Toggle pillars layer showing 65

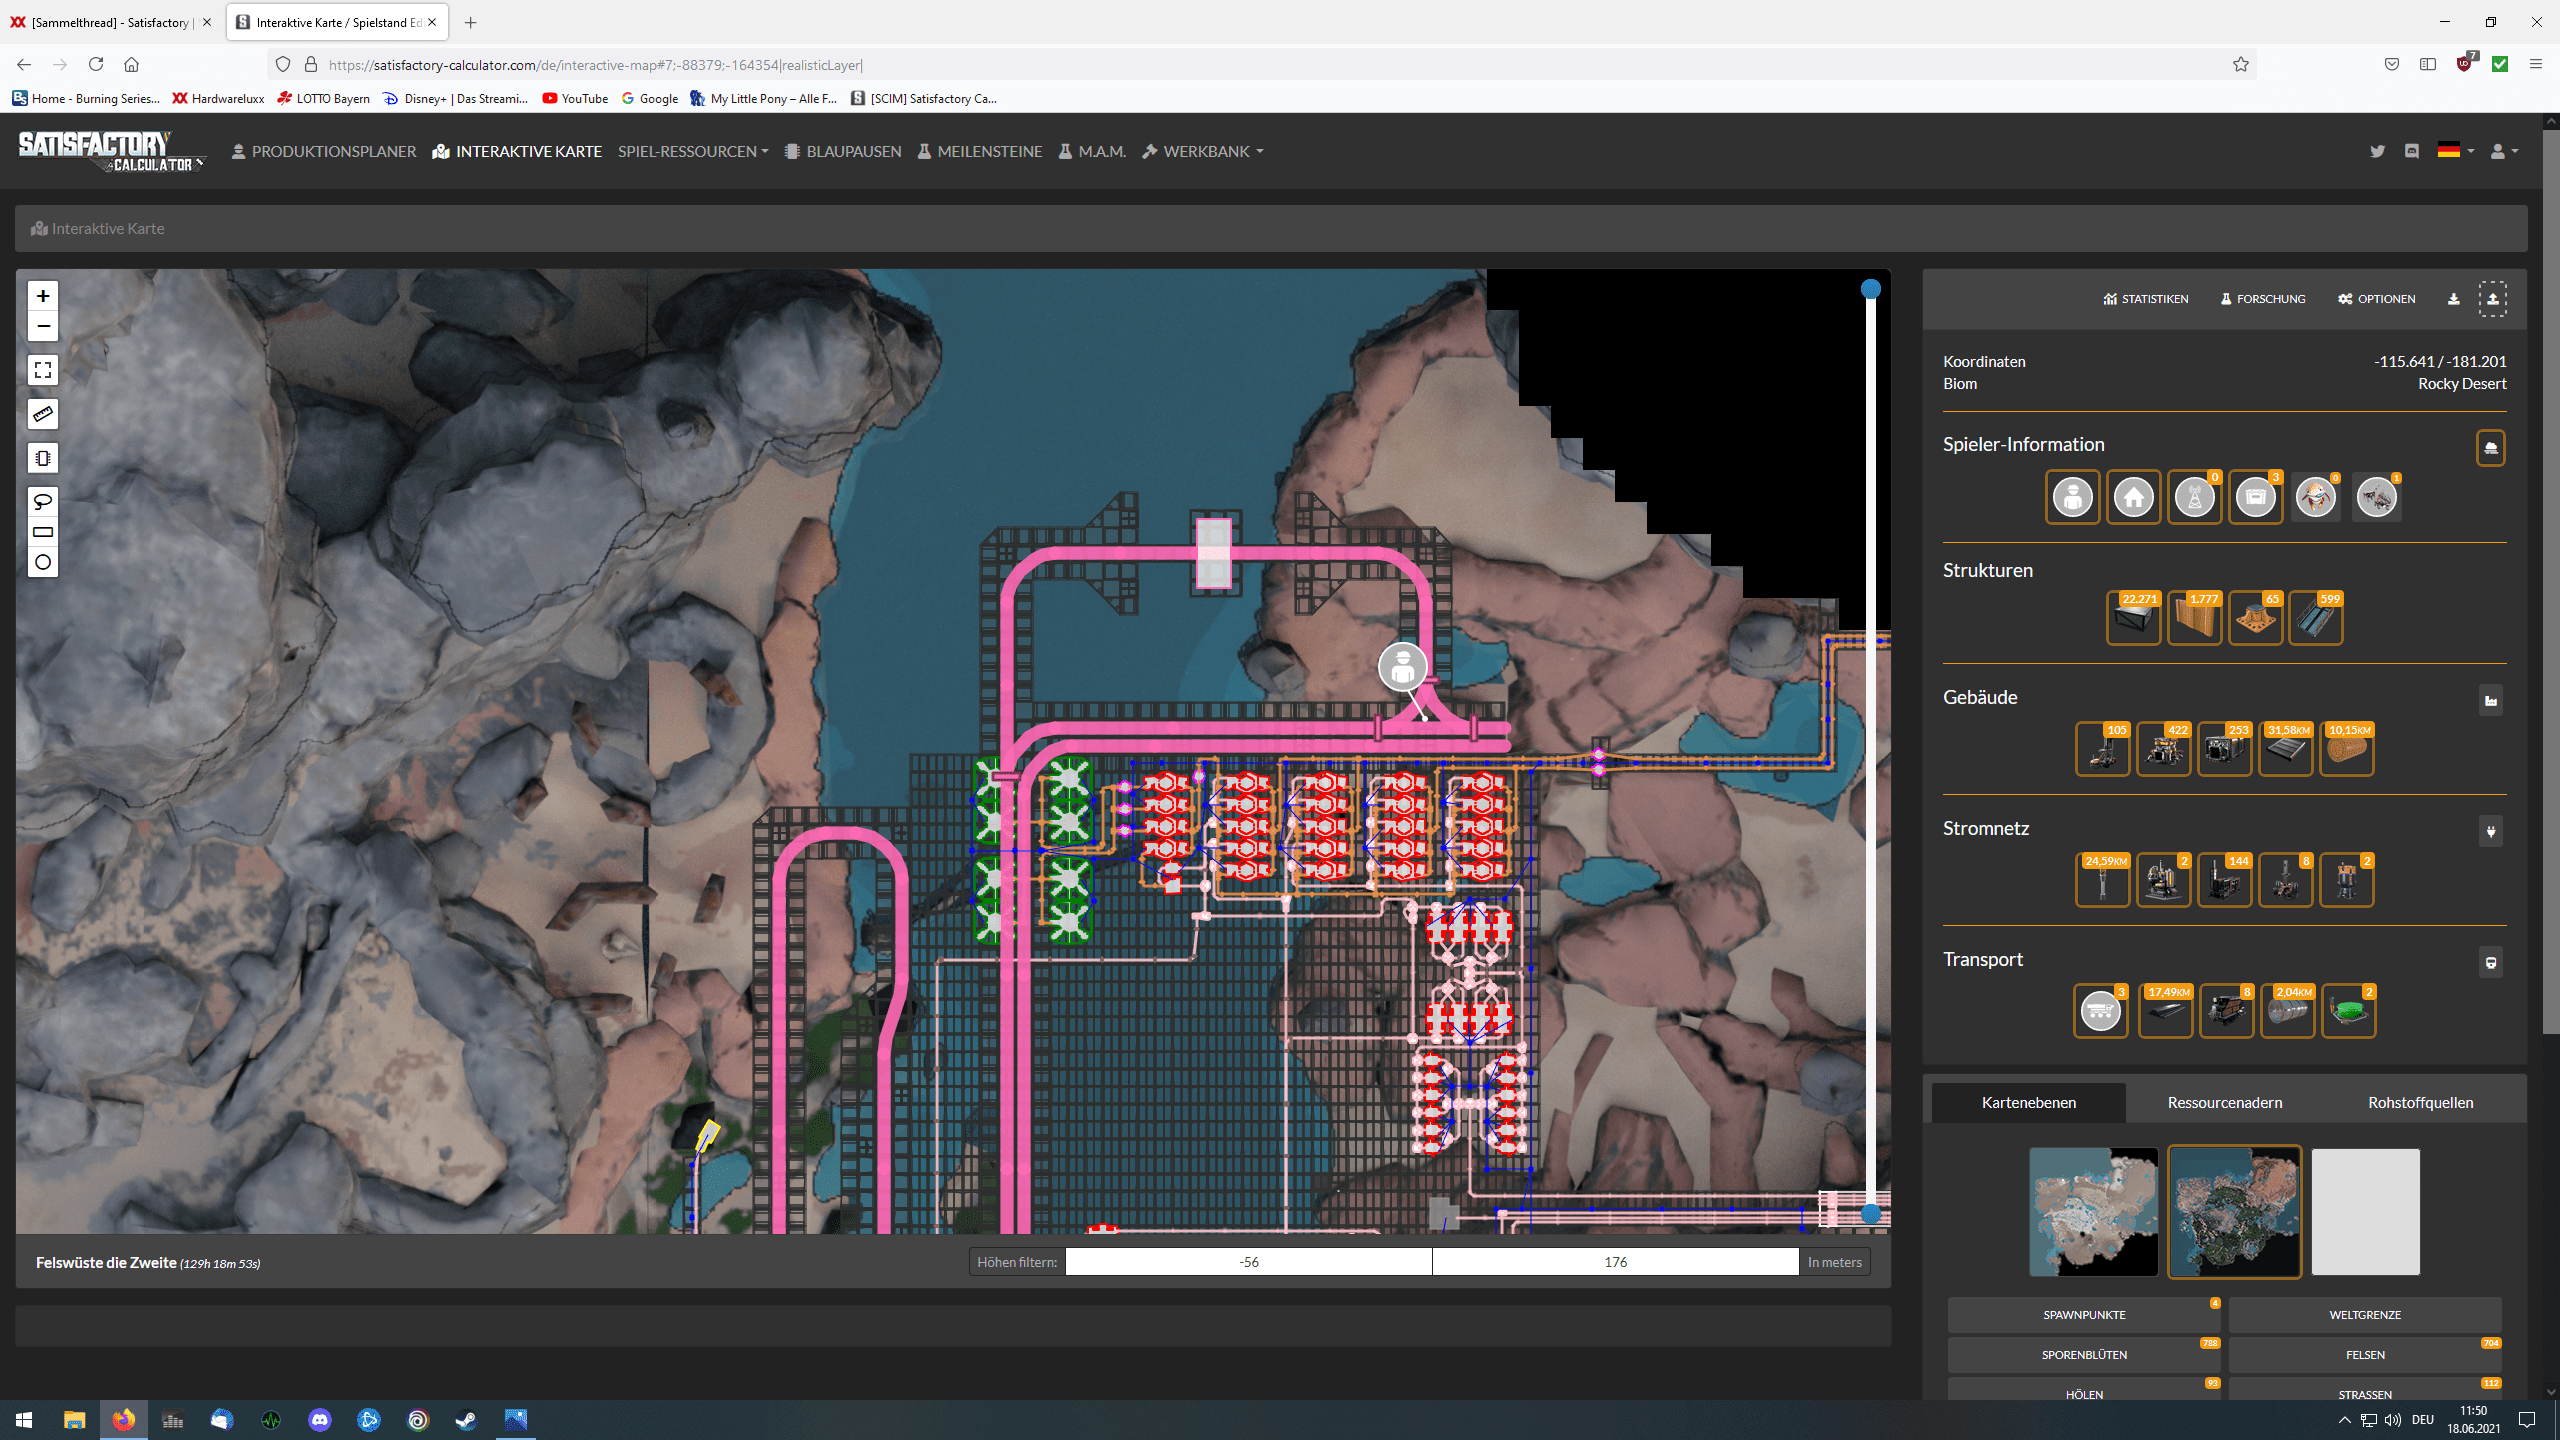(2255, 619)
